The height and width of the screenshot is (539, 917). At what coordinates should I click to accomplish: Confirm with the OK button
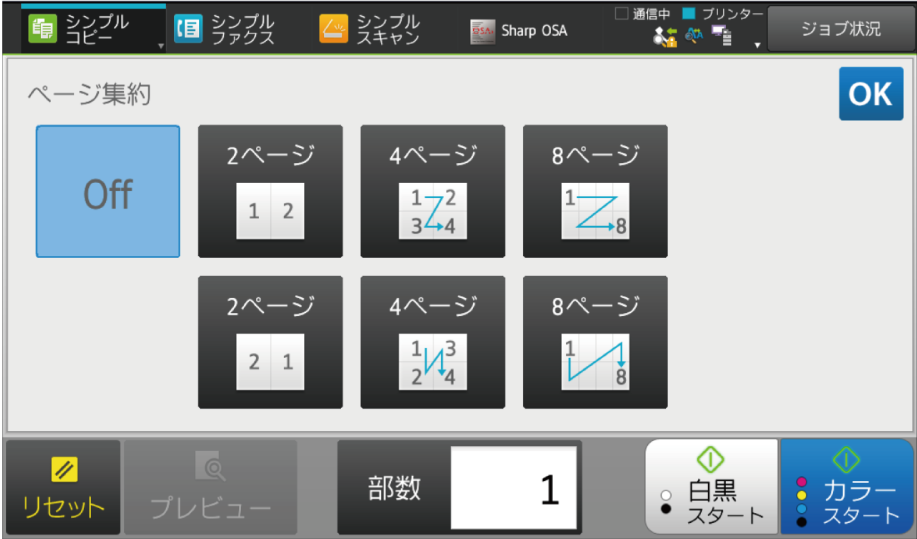coord(871,94)
